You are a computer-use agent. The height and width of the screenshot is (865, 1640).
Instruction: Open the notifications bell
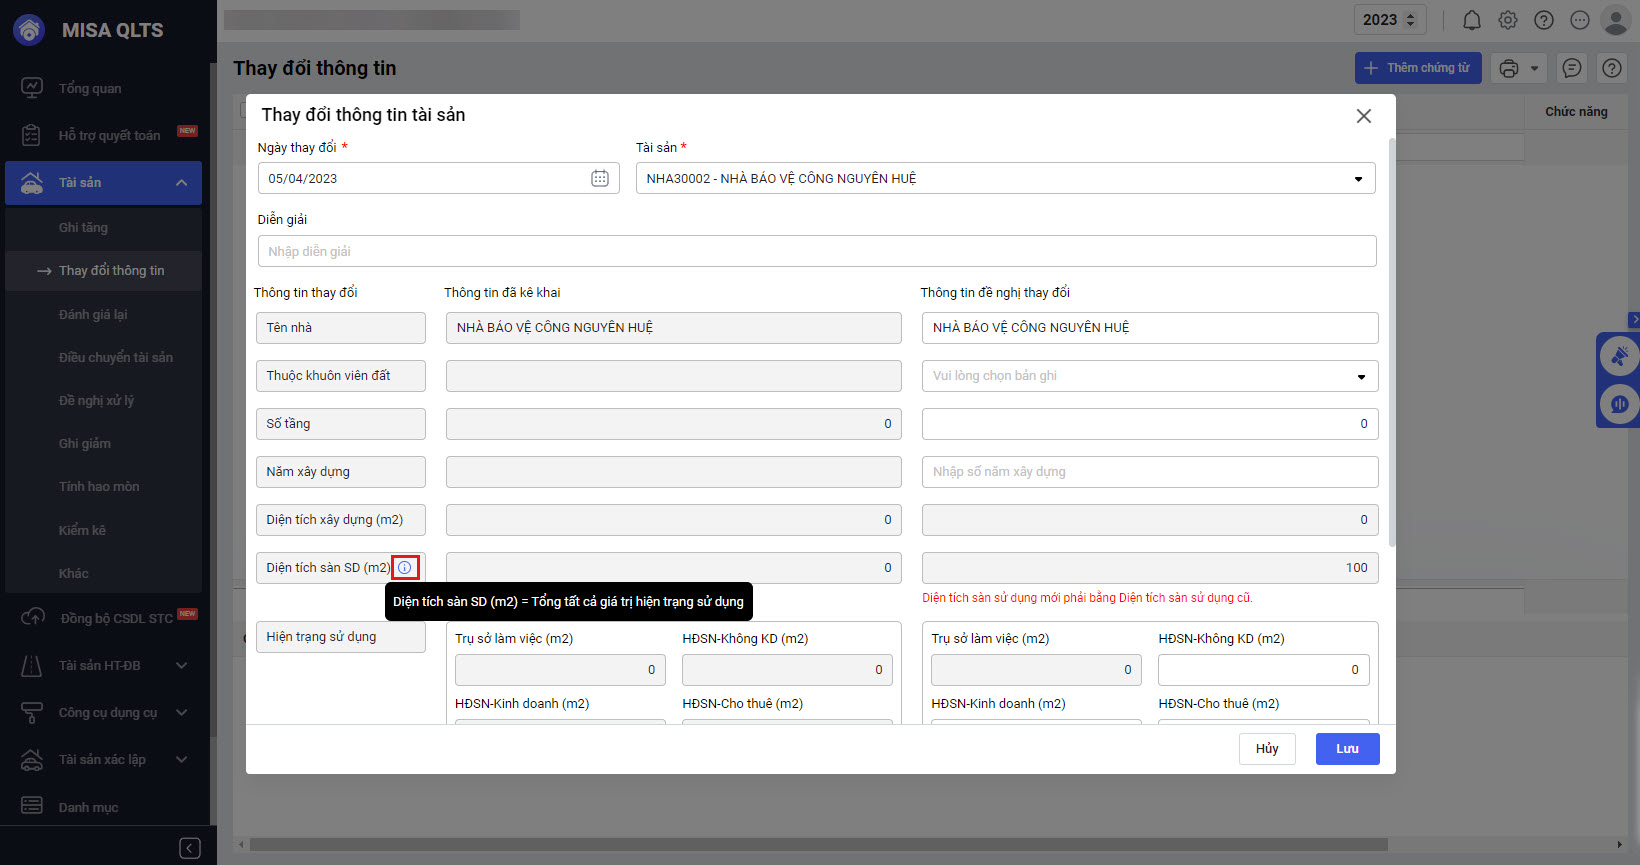point(1472,20)
